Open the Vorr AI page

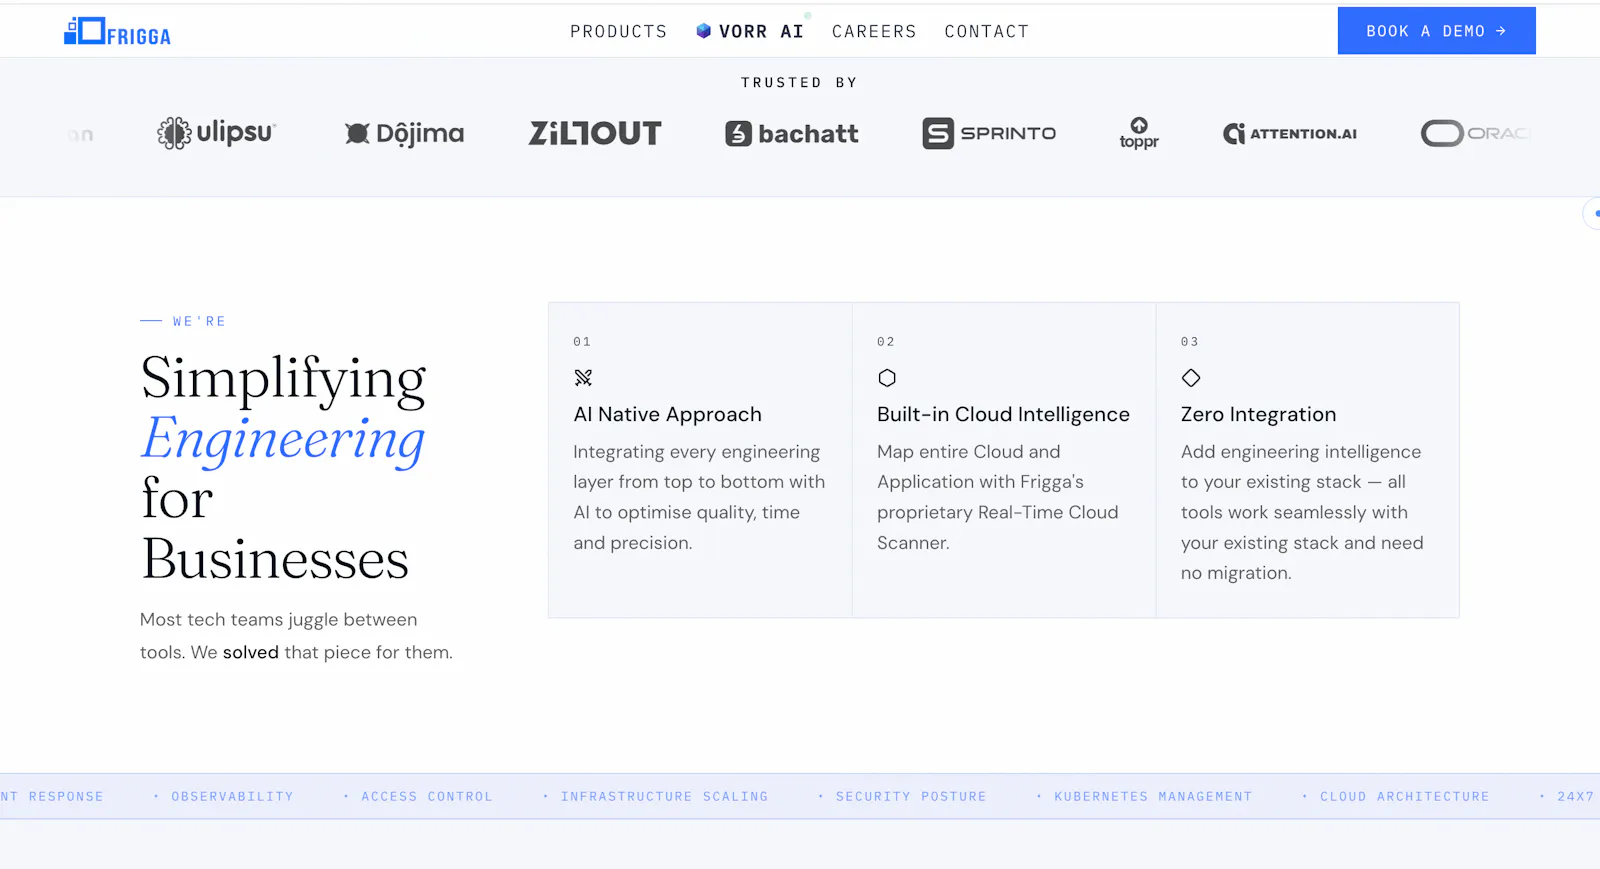(750, 32)
